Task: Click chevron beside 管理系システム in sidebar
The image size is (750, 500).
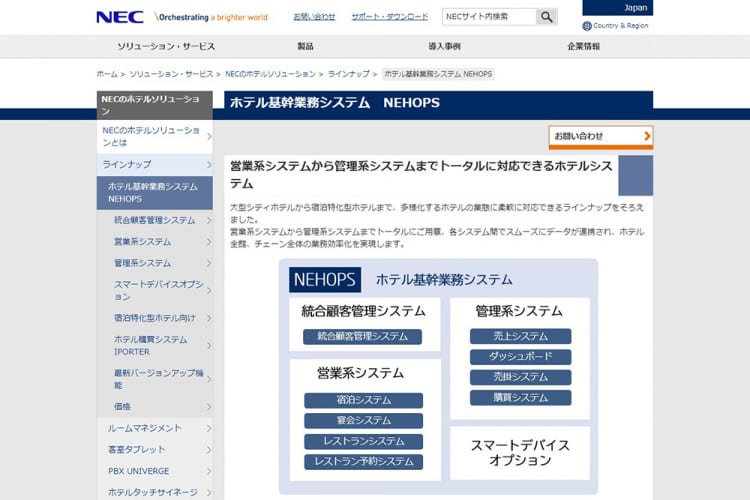Action: tap(209, 263)
